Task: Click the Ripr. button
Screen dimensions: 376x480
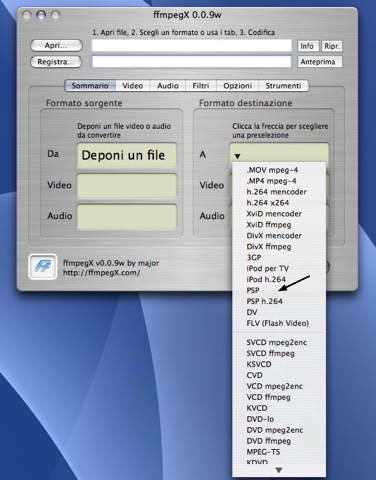Action: pyautogui.click(x=332, y=46)
